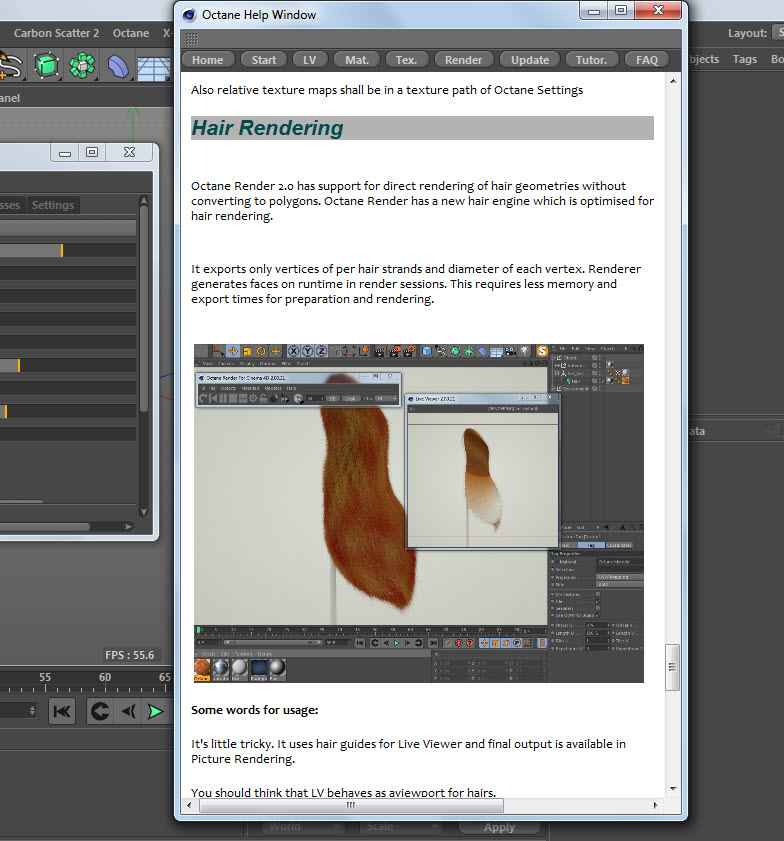Viewport: 784px width, 841px height.
Task: Click the green cube primitive icon
Action: pos(46,65)
